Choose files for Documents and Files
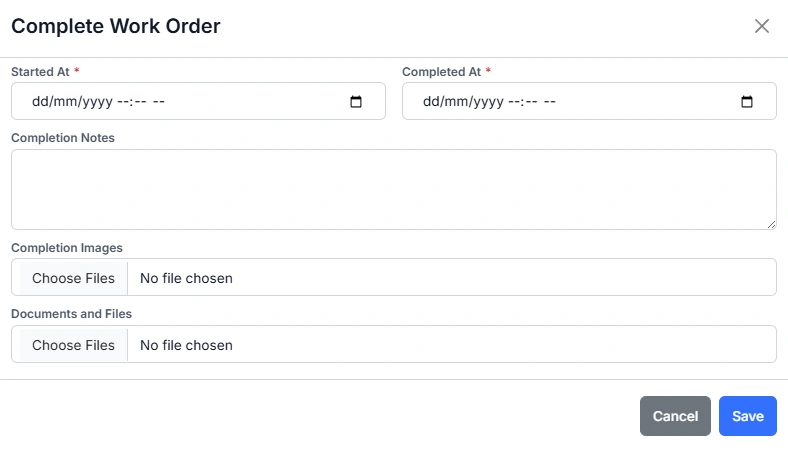 tap(73, 345)
